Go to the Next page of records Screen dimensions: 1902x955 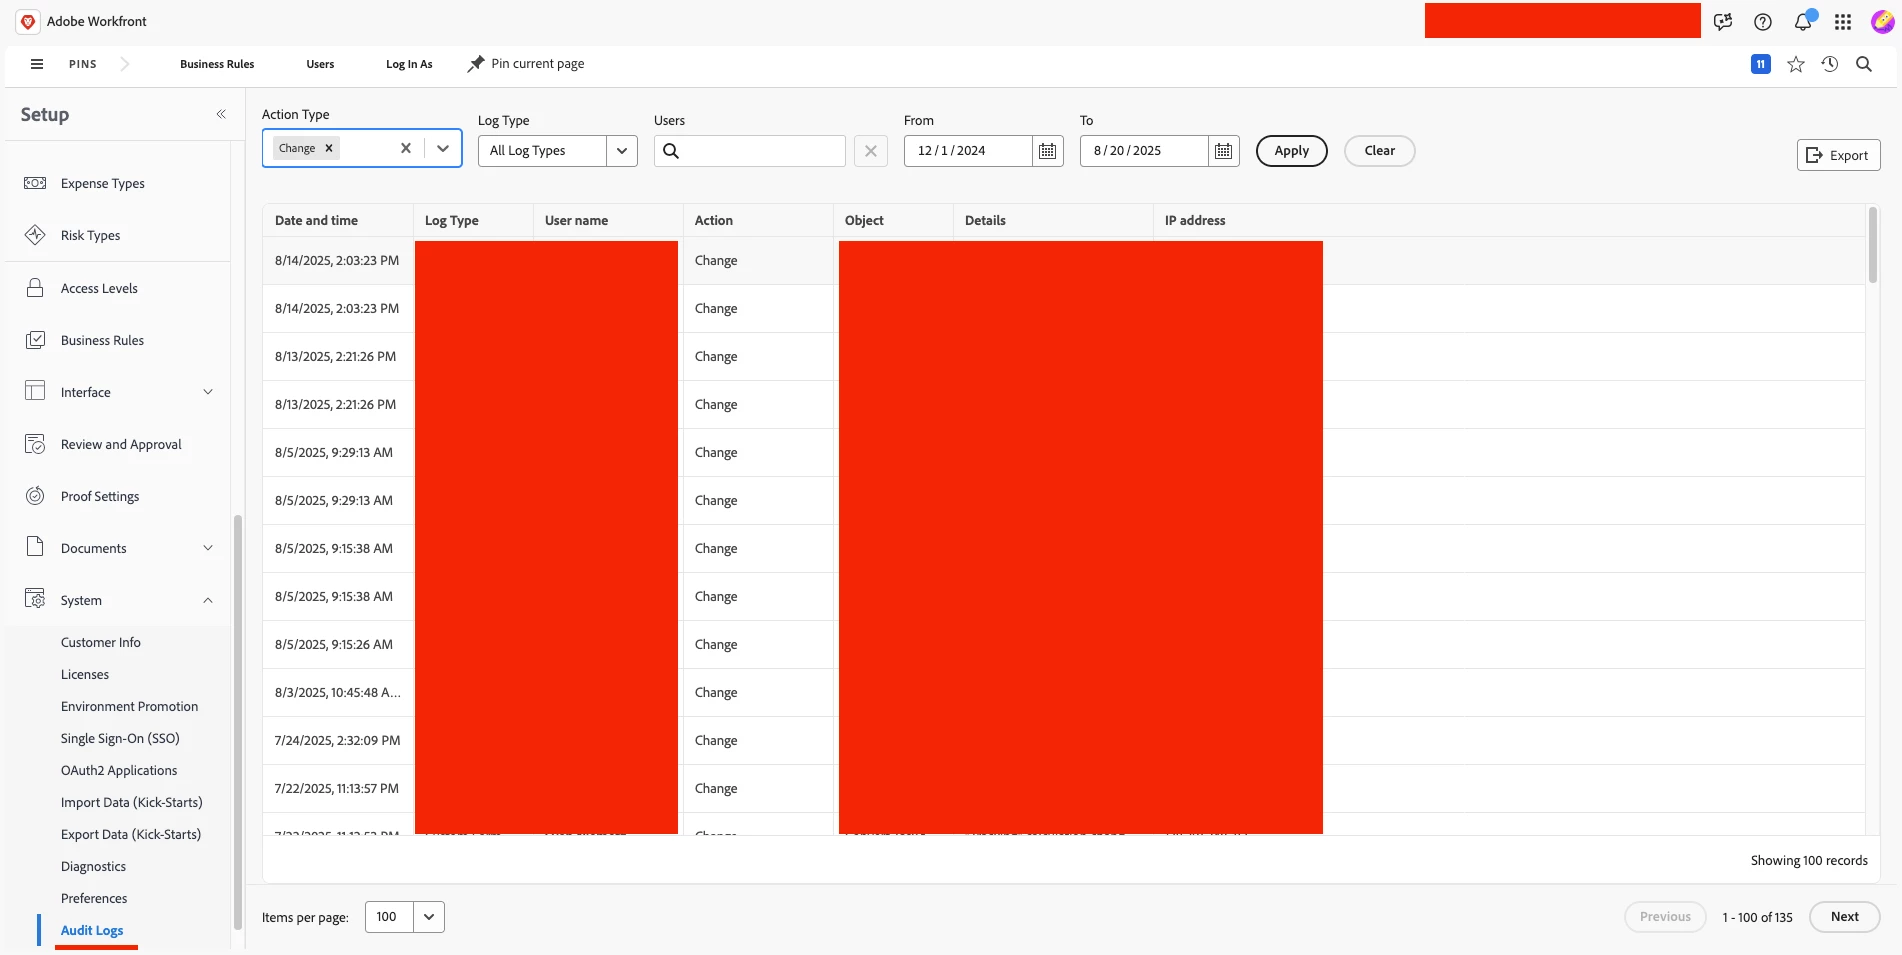pyautogui.click(x=1844, y=917)
